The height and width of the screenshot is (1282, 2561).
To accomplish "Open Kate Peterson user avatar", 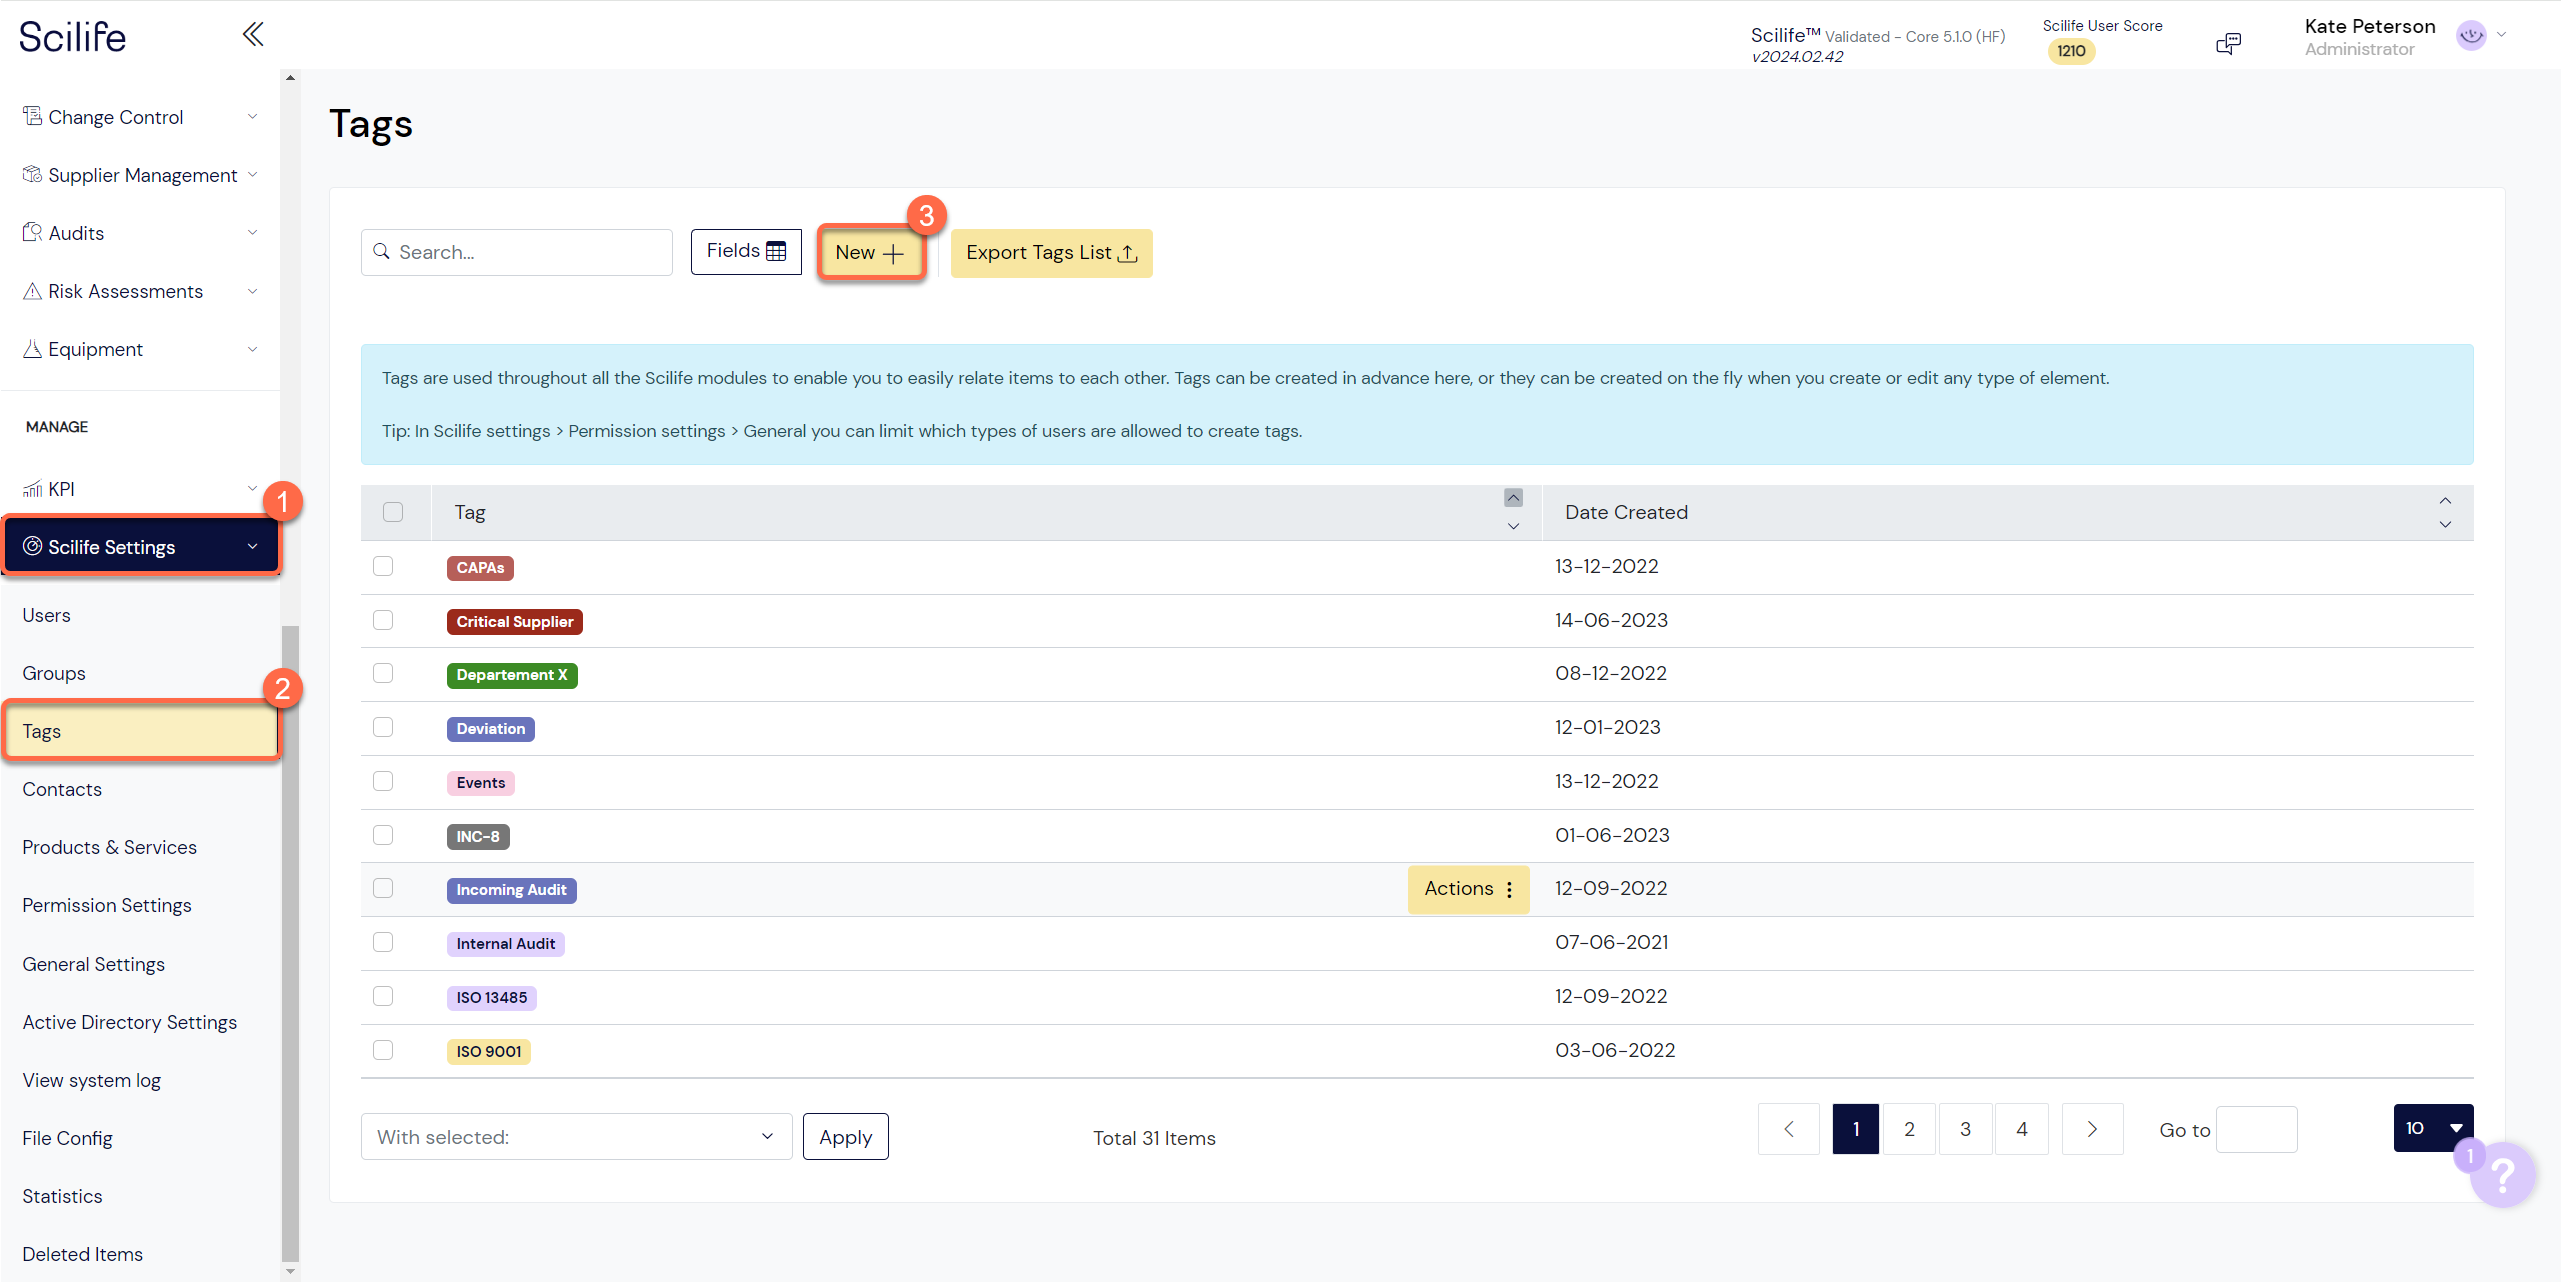I will [x=2471, y=36].
